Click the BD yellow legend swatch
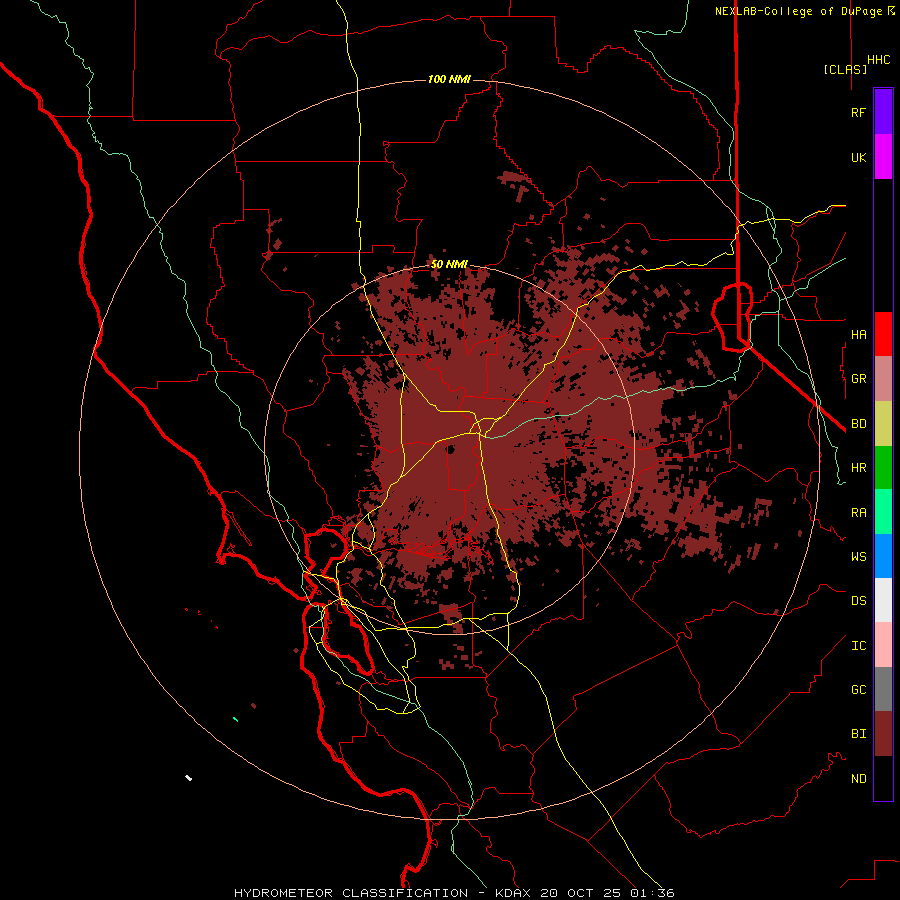 [x=883, y=424]
